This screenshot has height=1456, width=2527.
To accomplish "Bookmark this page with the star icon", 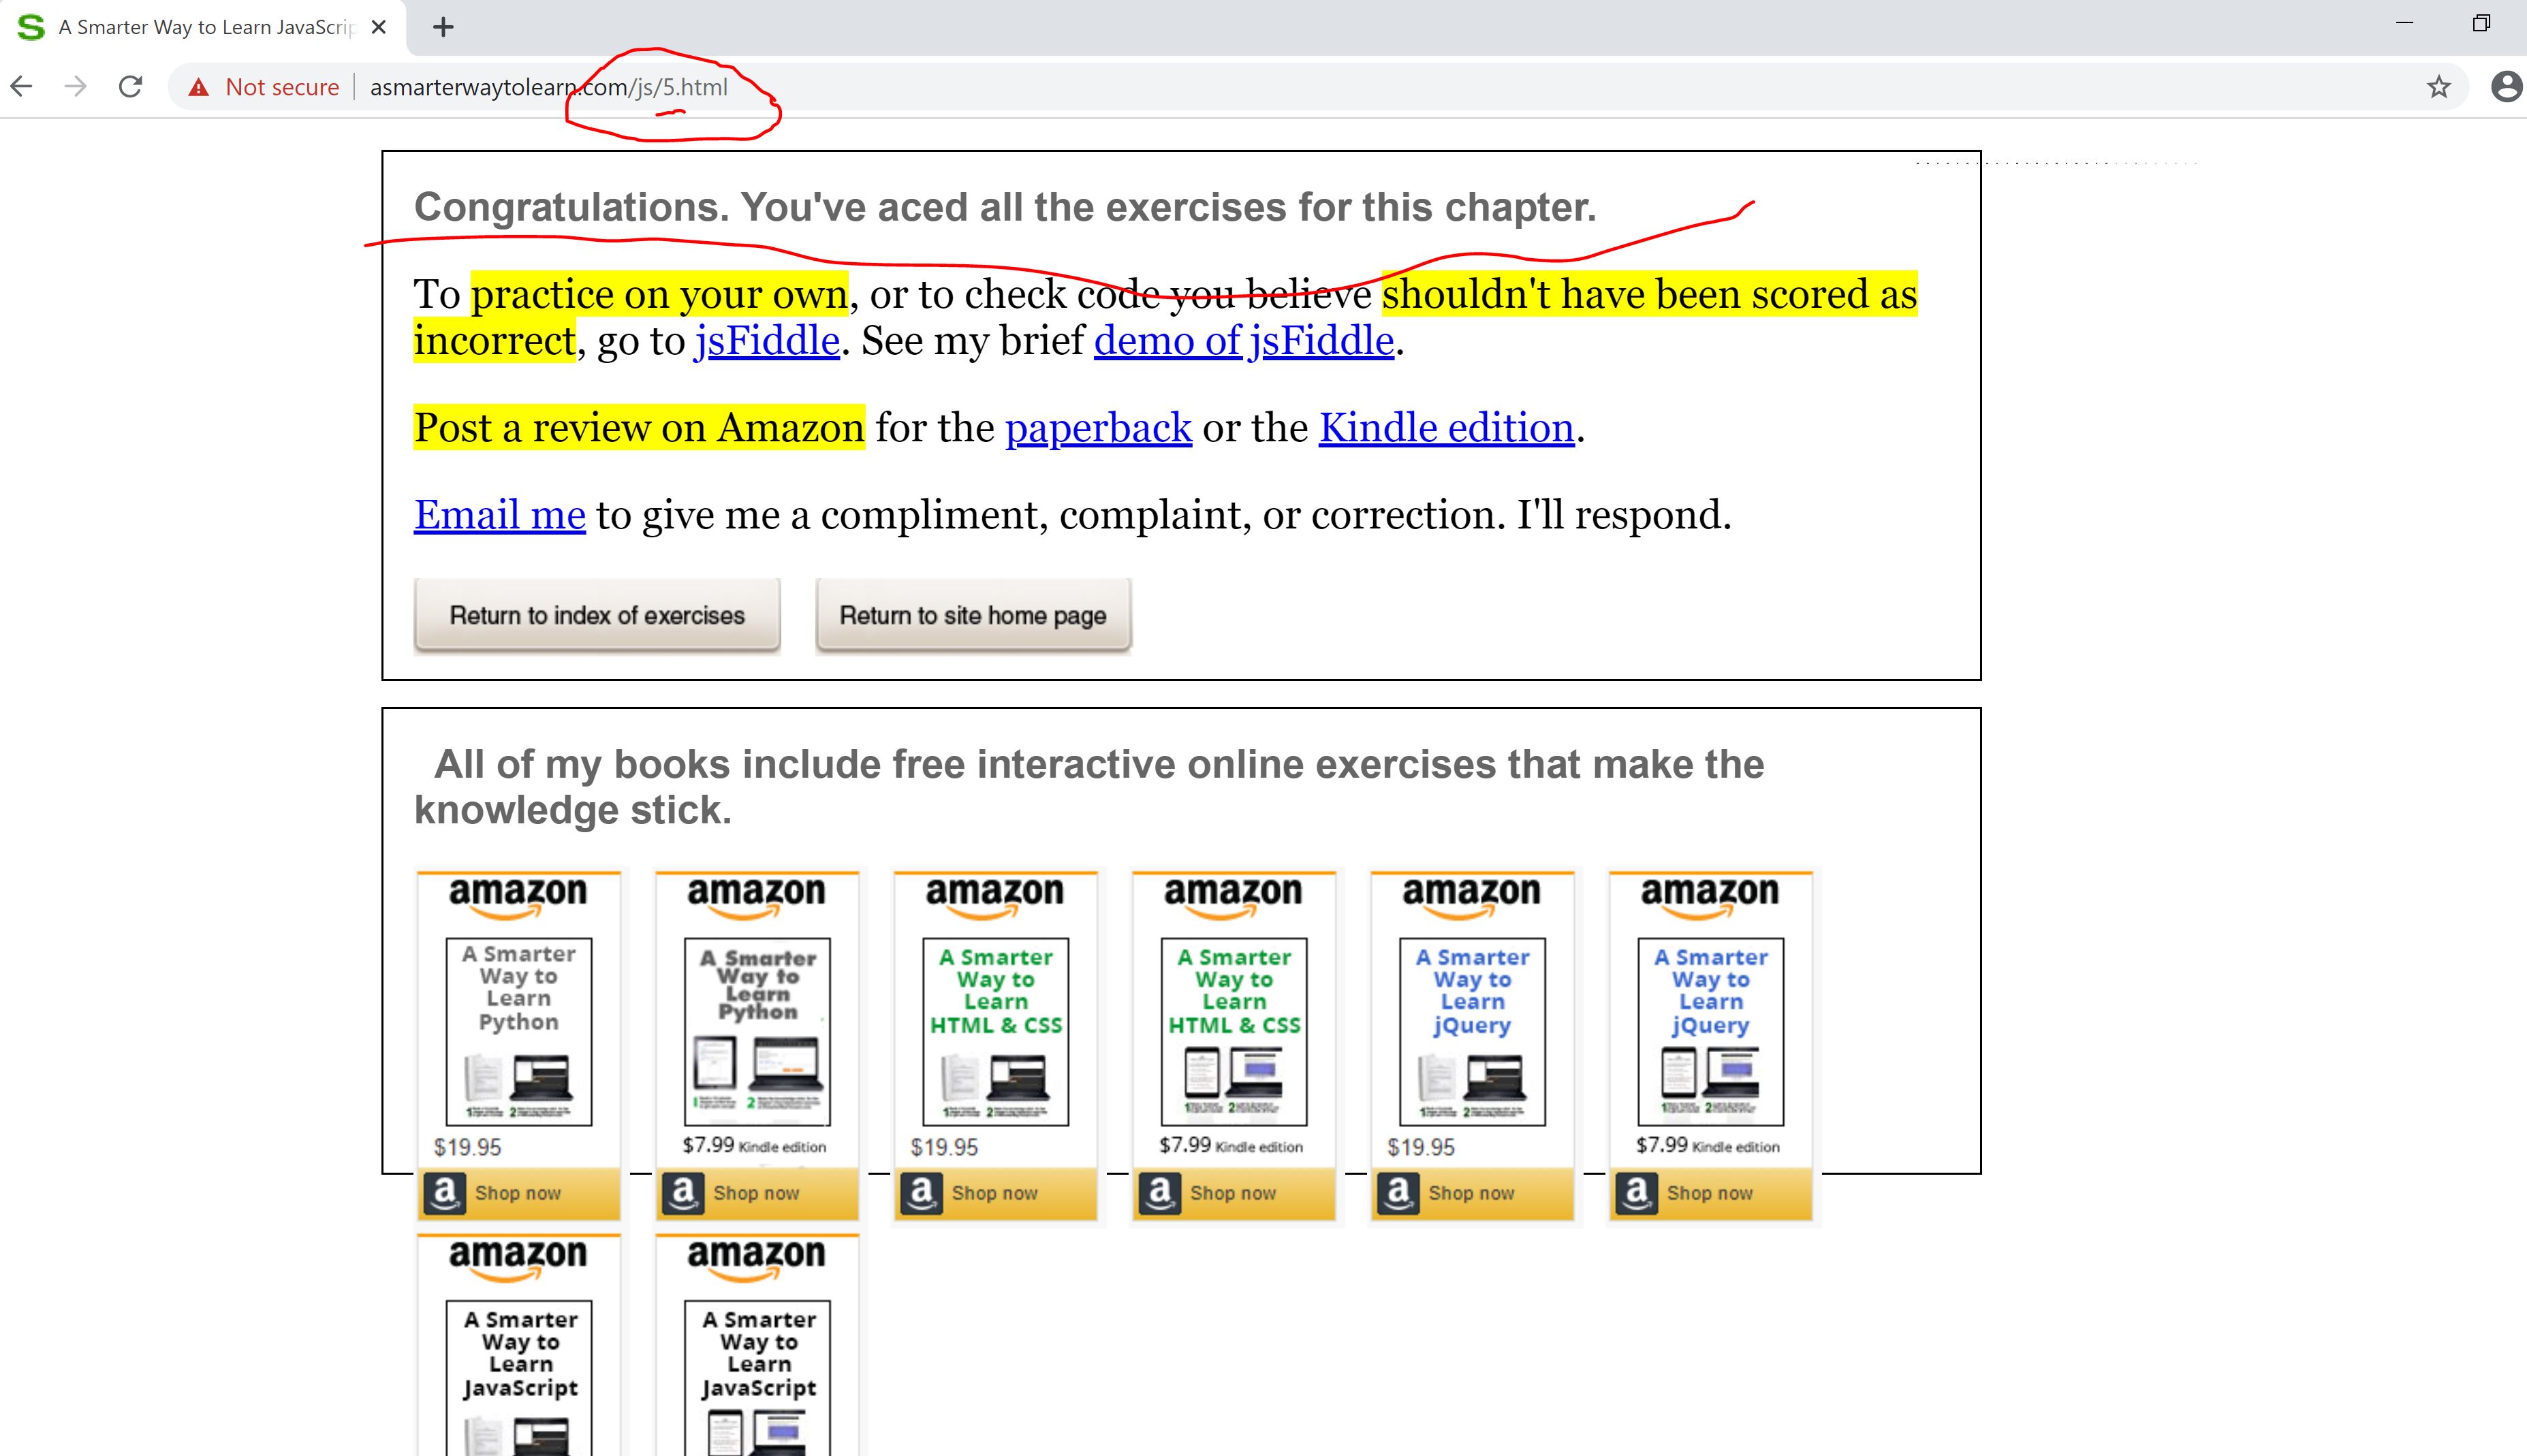I will click(x=2438, y=87).
